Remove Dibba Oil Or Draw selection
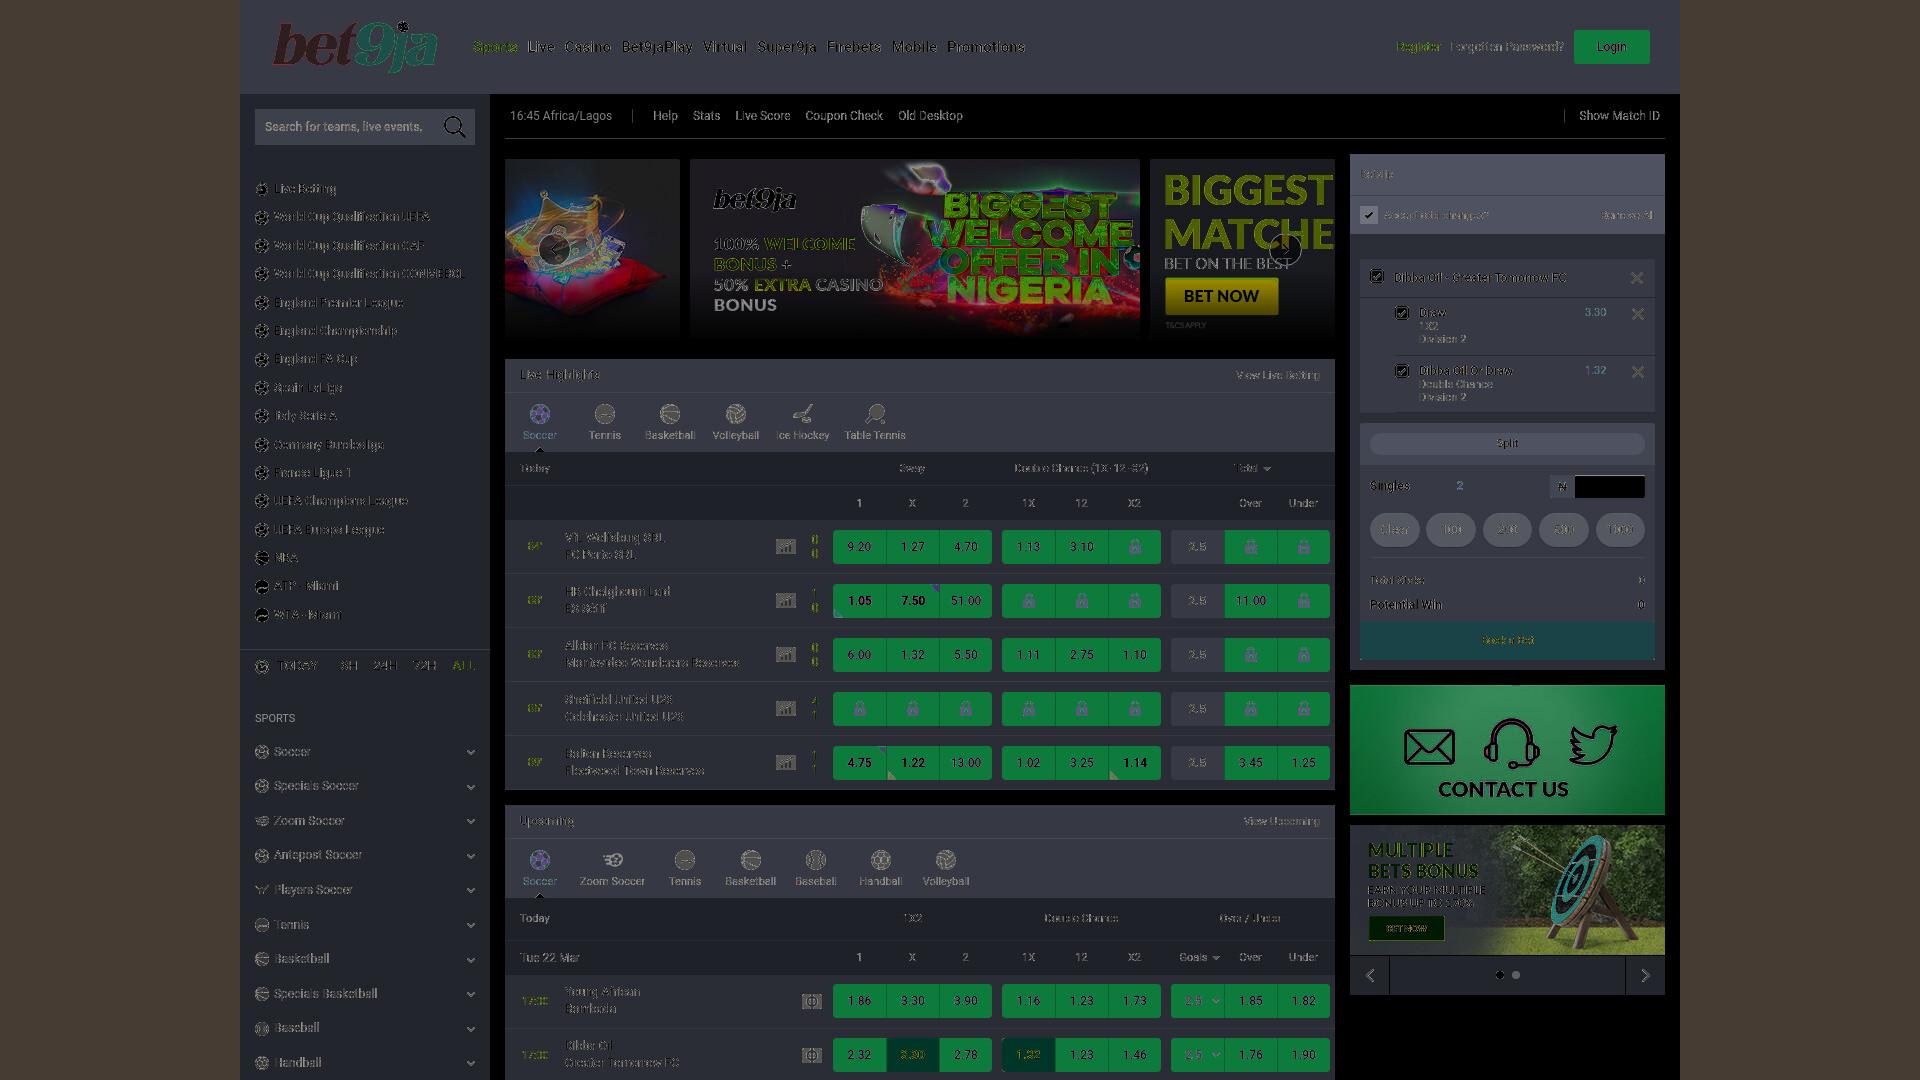 click(1637, 372)
